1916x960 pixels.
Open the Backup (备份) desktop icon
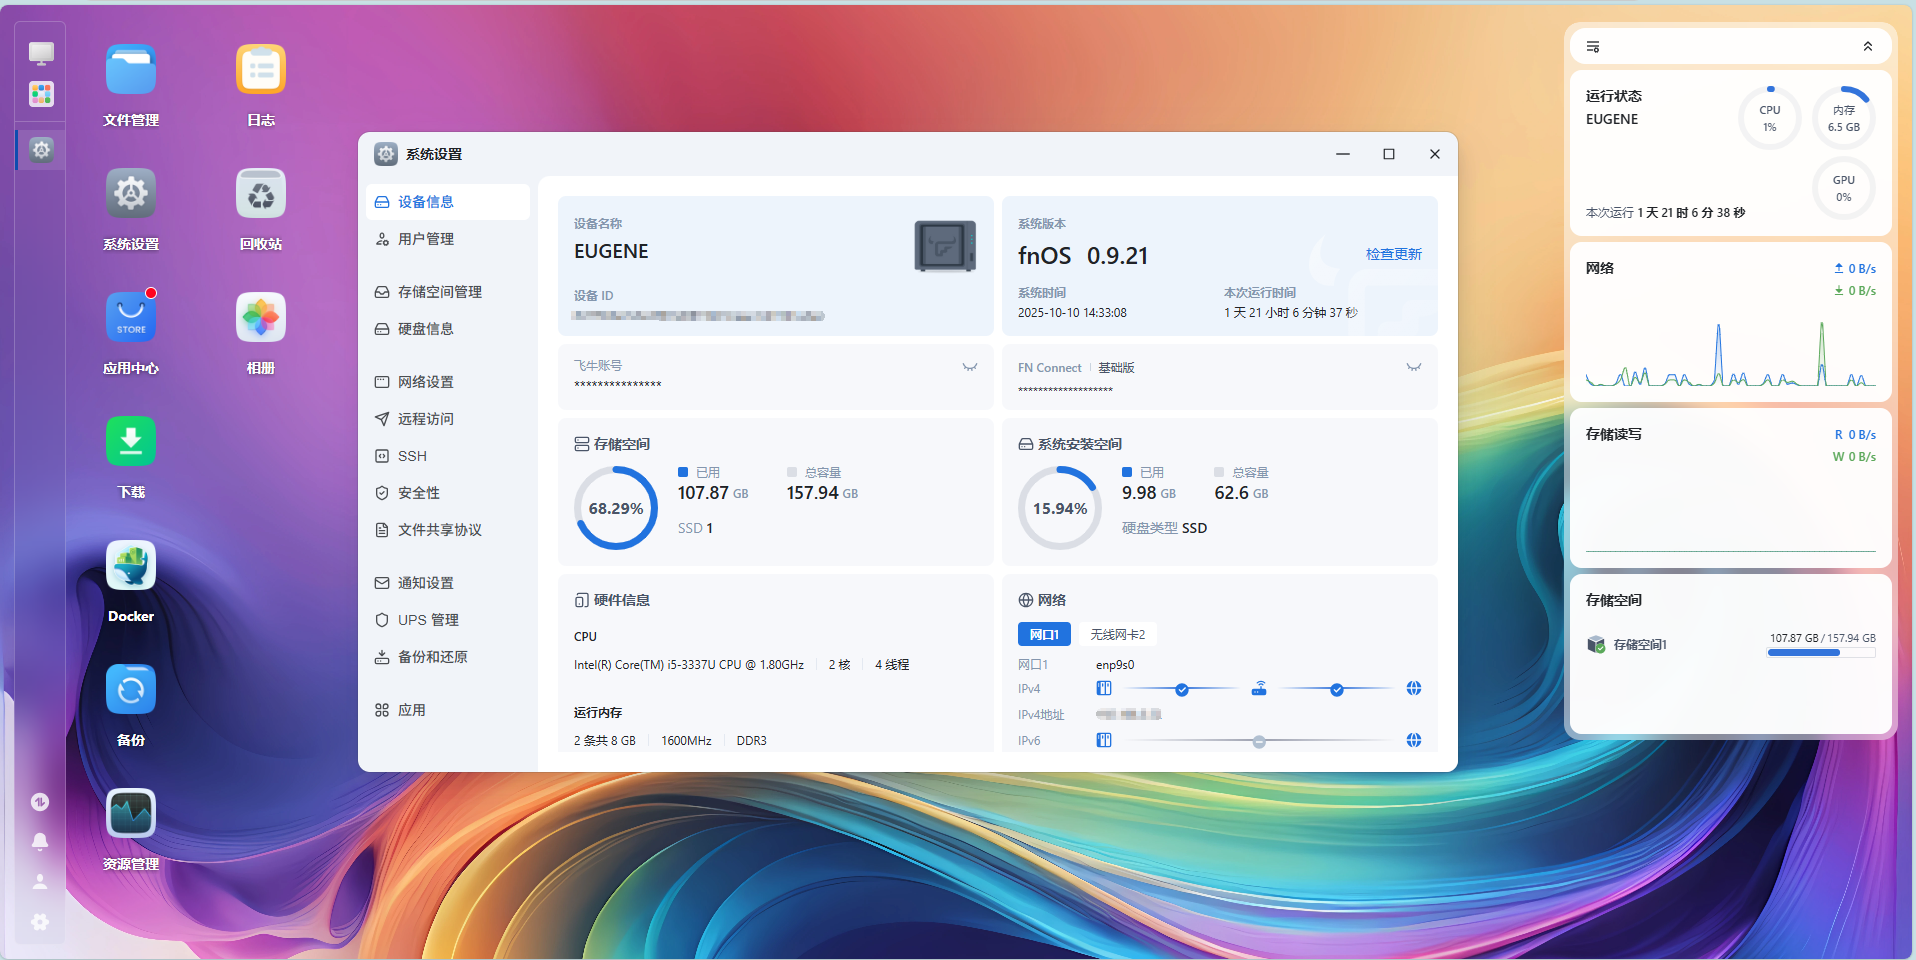pyautogui.click(x=131, y=690)
